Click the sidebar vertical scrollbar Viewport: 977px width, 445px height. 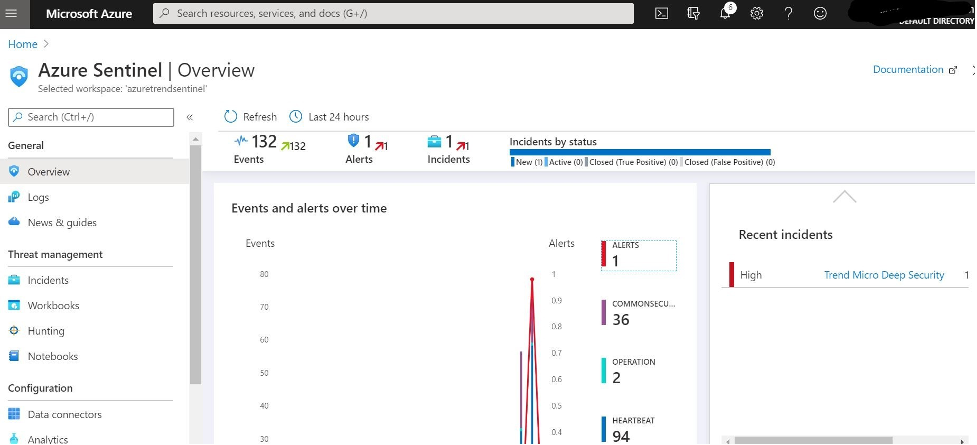coord(196,264)
